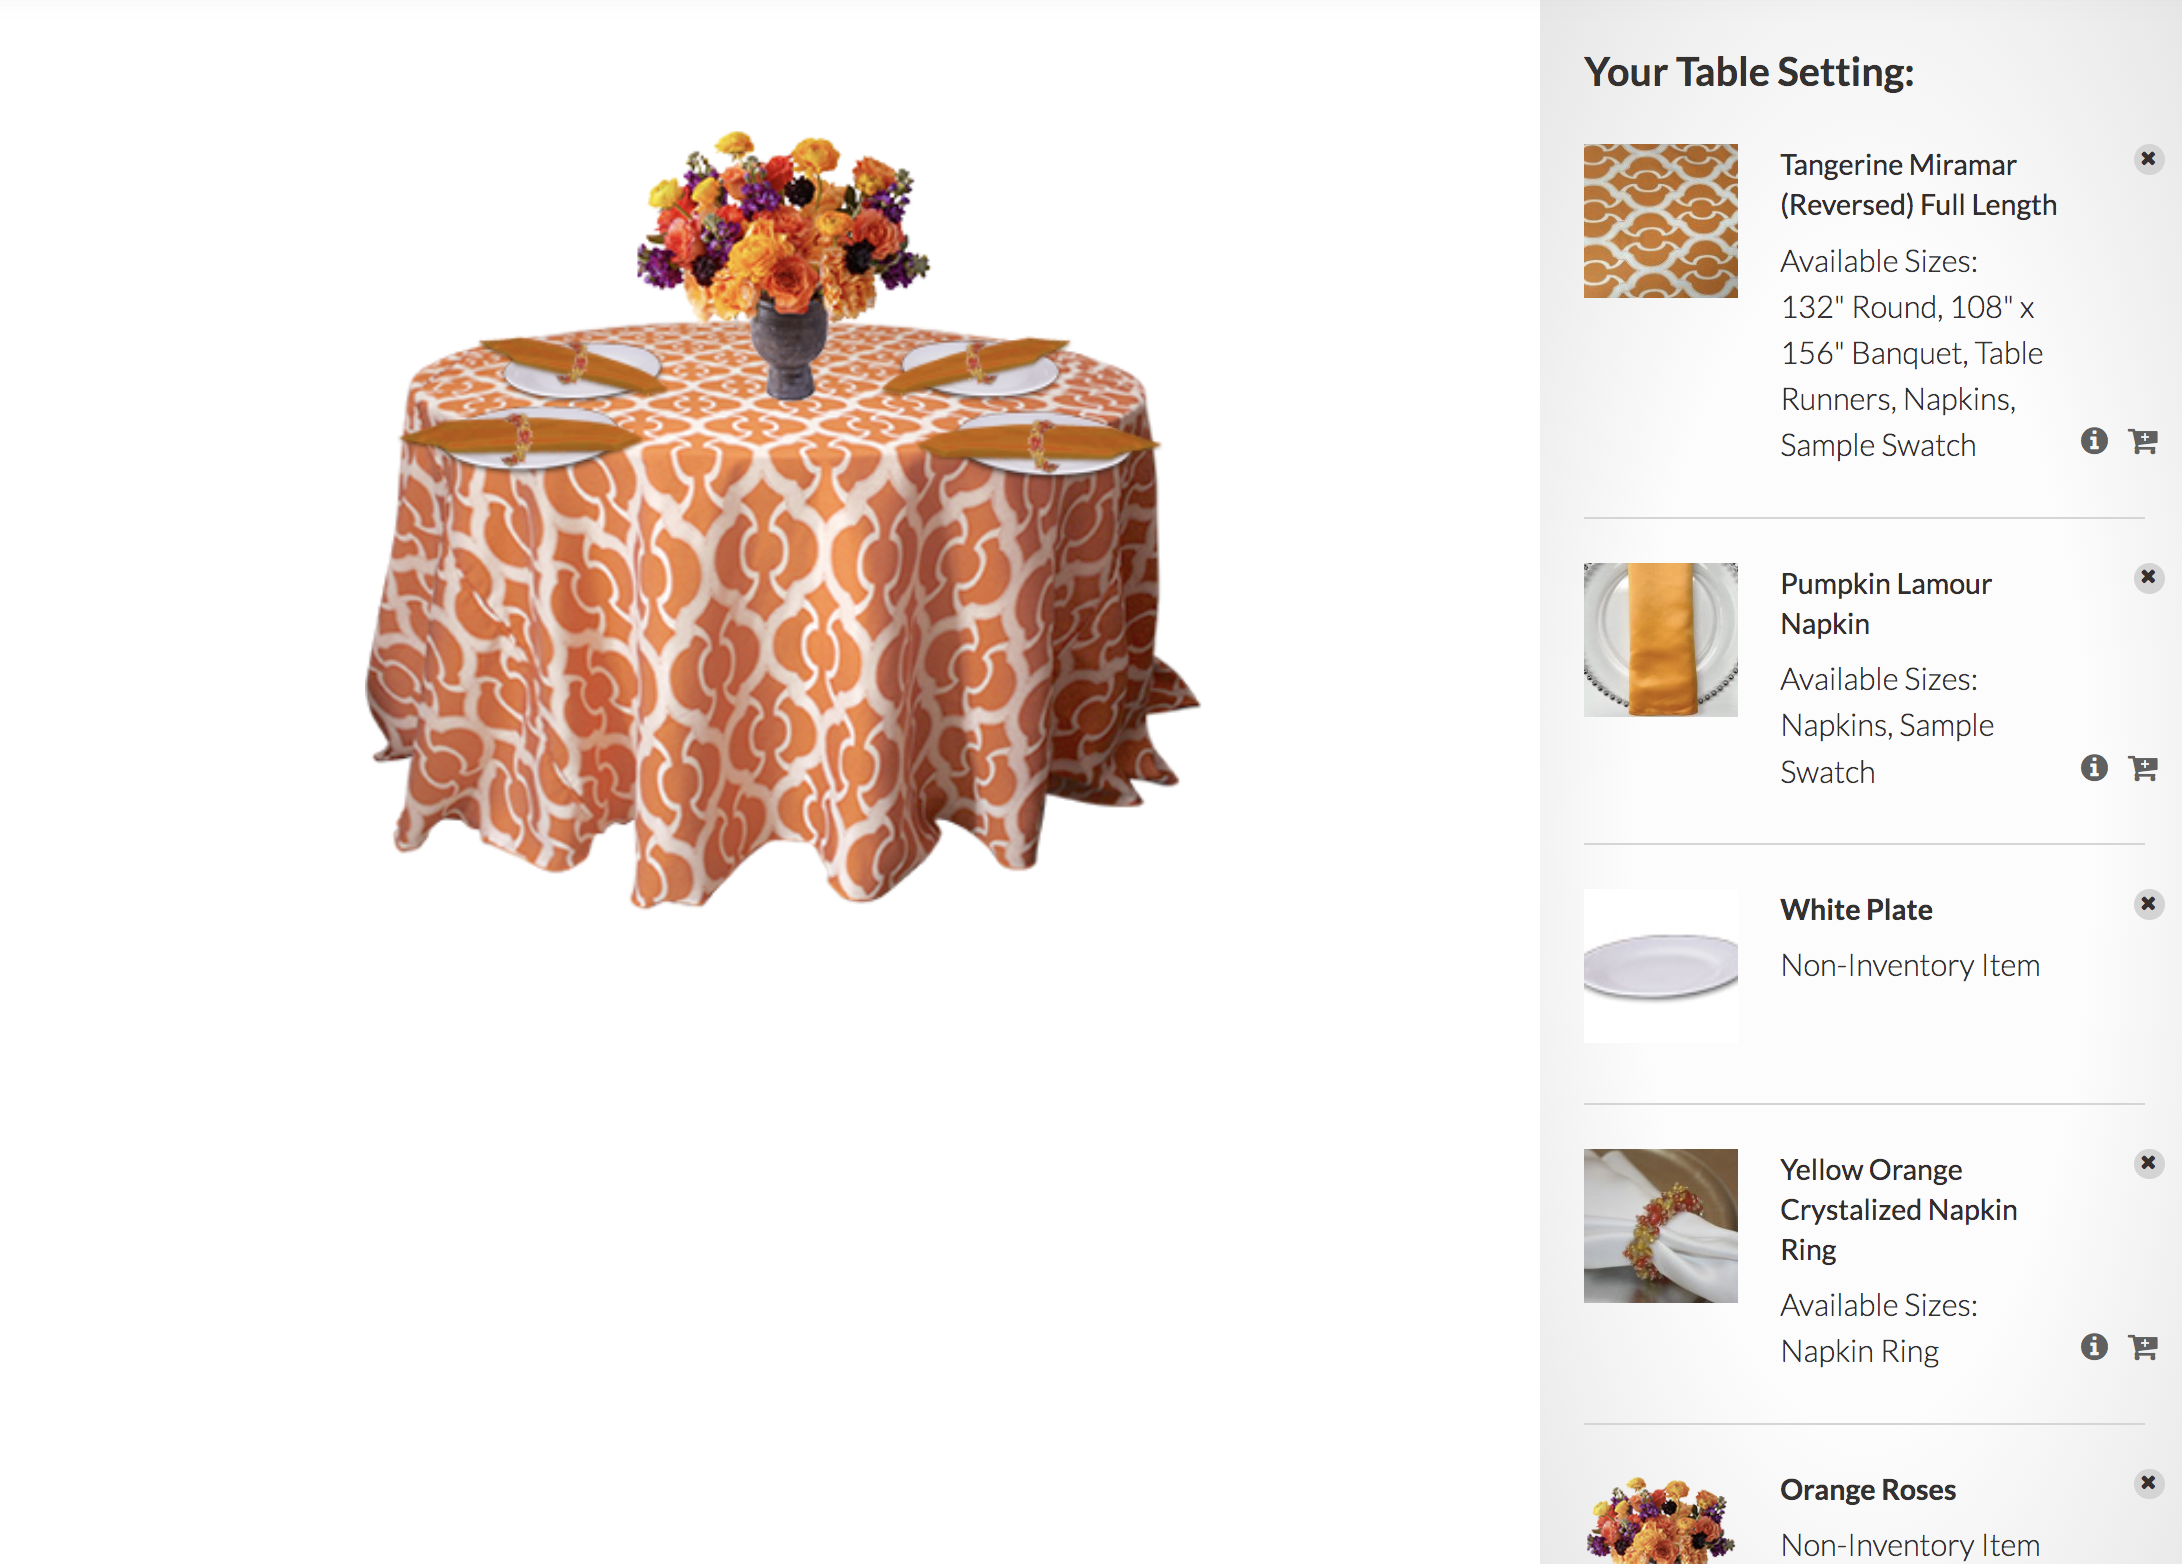2182x1564 pixels.
Task: Remove Yellow Orange Crystalized Napkin Ring
Action: coord(2148,1163)
